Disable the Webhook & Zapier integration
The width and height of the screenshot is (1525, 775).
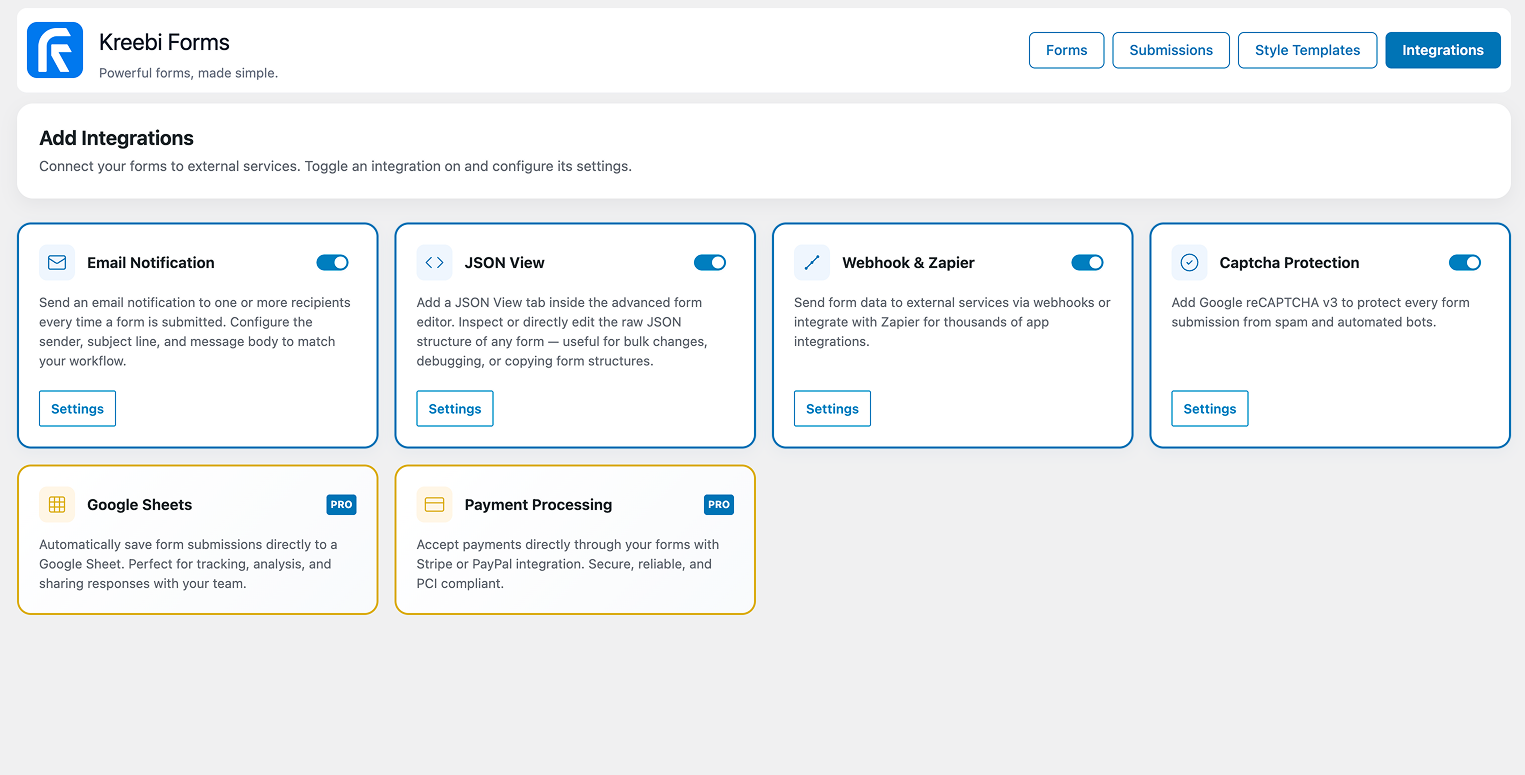(x=1087, y=262)
